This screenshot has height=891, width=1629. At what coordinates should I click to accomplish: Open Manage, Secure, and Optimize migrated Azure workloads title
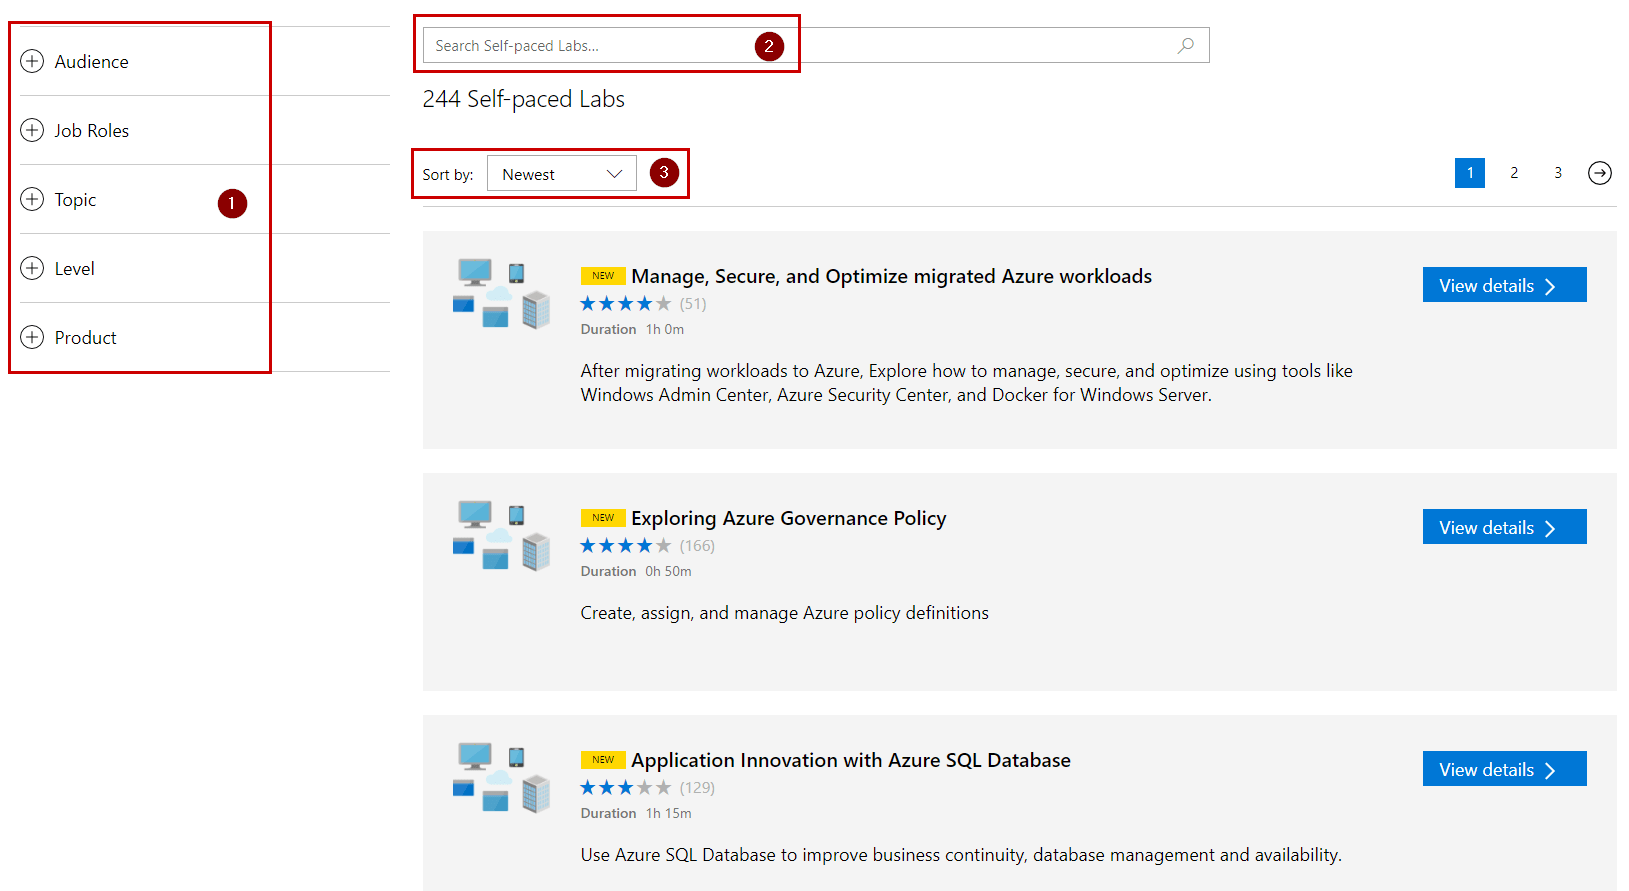coord(891,276)
